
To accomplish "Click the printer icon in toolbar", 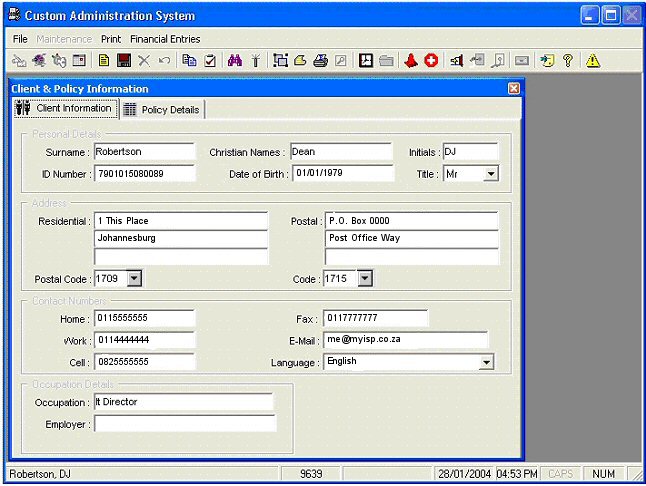I will [x=320, y=61].
